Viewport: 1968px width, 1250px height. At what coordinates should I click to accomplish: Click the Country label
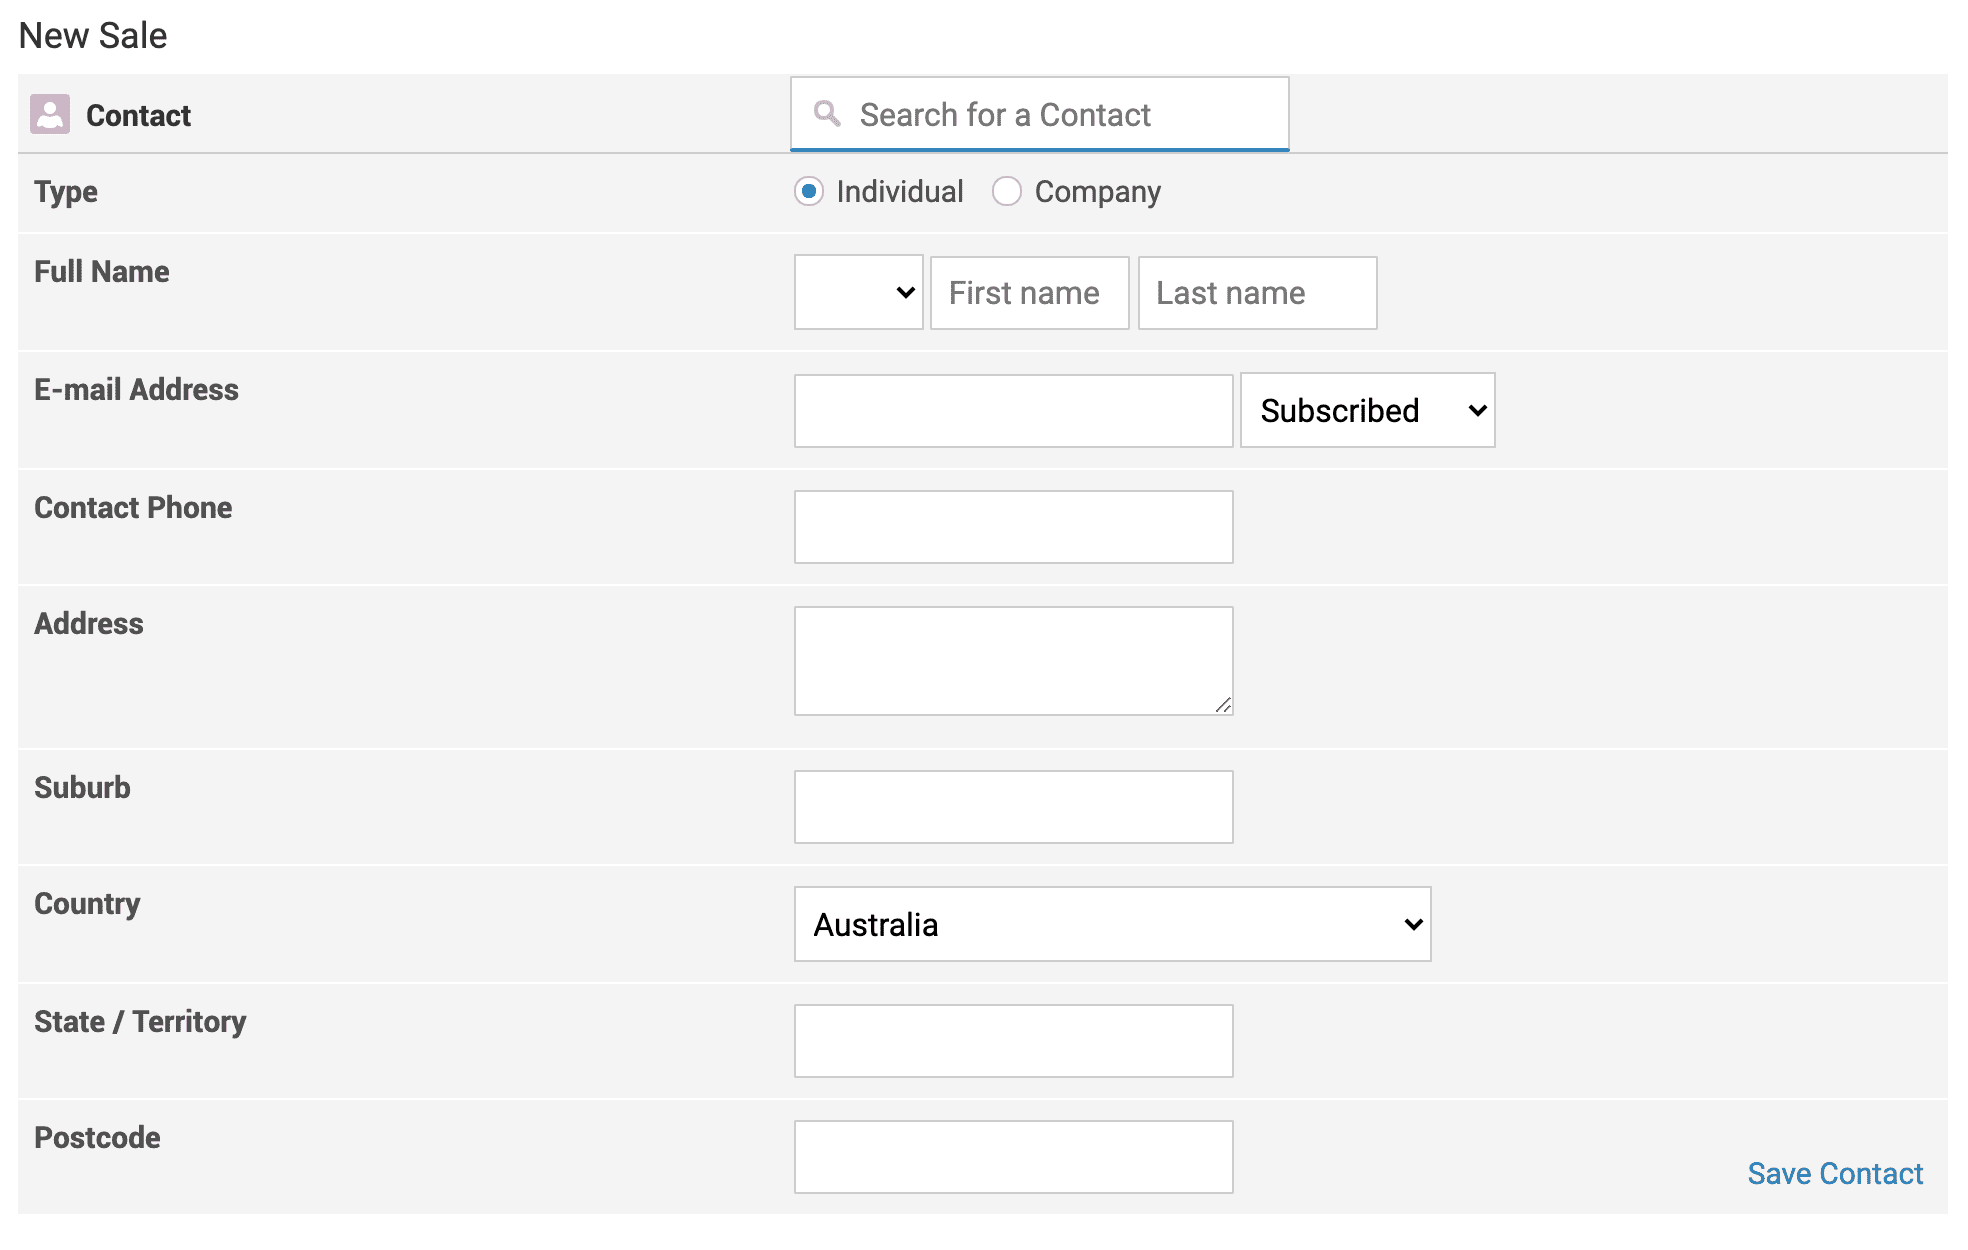(87, 904)
